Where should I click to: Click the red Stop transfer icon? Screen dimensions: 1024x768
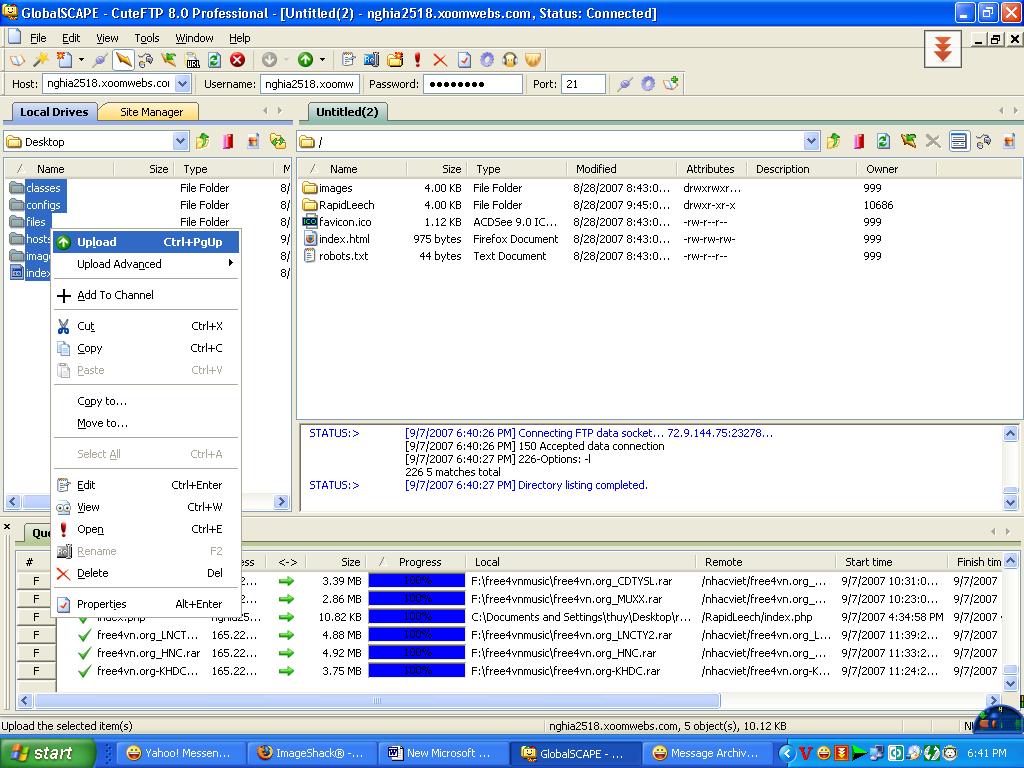click(x=238, y=60)
